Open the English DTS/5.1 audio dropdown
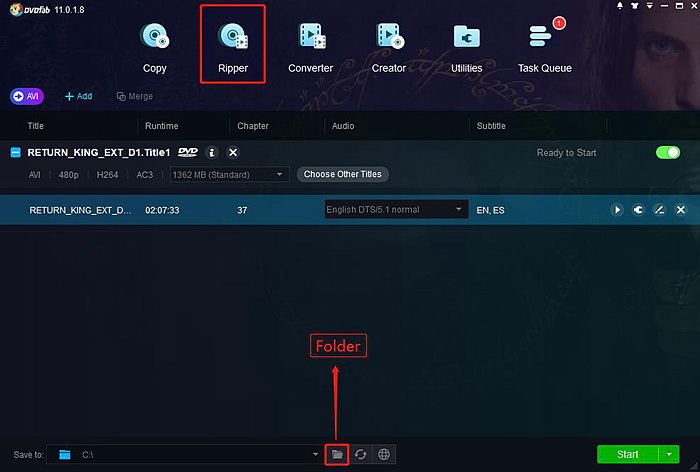The image size is (700, 472). coord(396,209)
